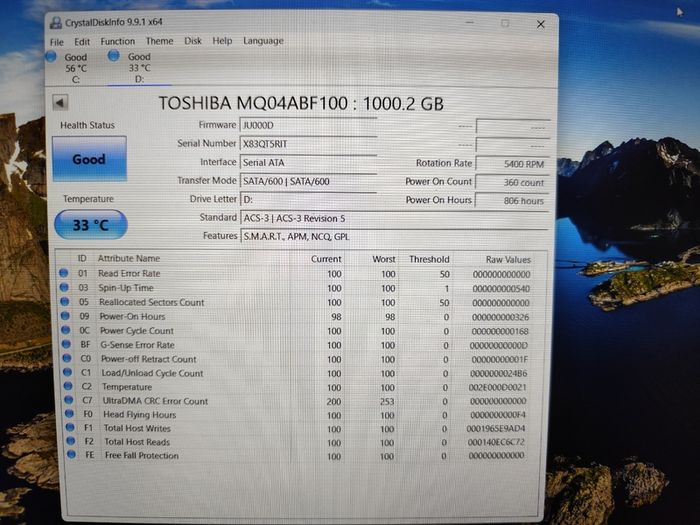The image size is (700, 525).
Task: Click the status icon for Reallocated Sectors Count
Action: [65, 301]
